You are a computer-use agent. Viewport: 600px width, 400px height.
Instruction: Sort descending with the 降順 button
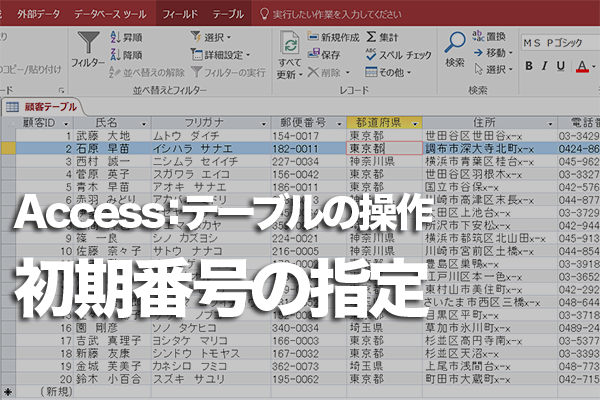(x=126, y=55)
